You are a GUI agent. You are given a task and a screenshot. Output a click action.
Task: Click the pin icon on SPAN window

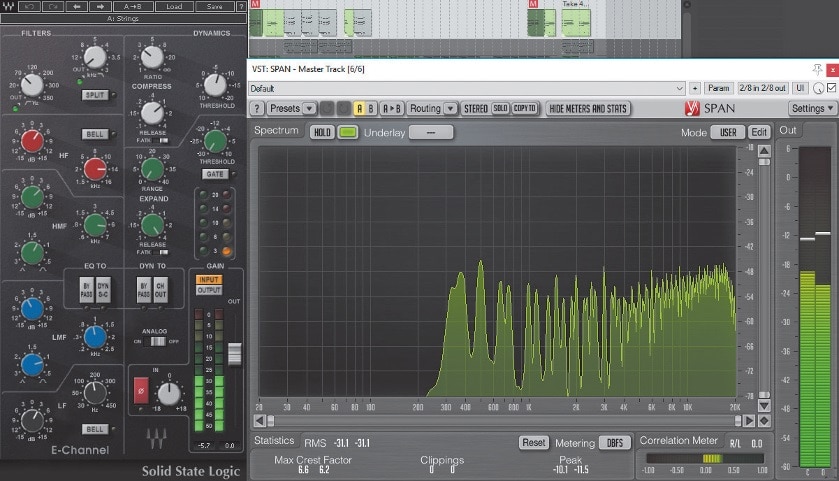817,69
